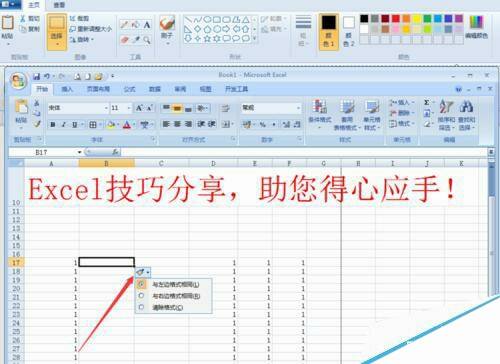
Task: Select first insert-options radio button
Action: tap(141, 284)
